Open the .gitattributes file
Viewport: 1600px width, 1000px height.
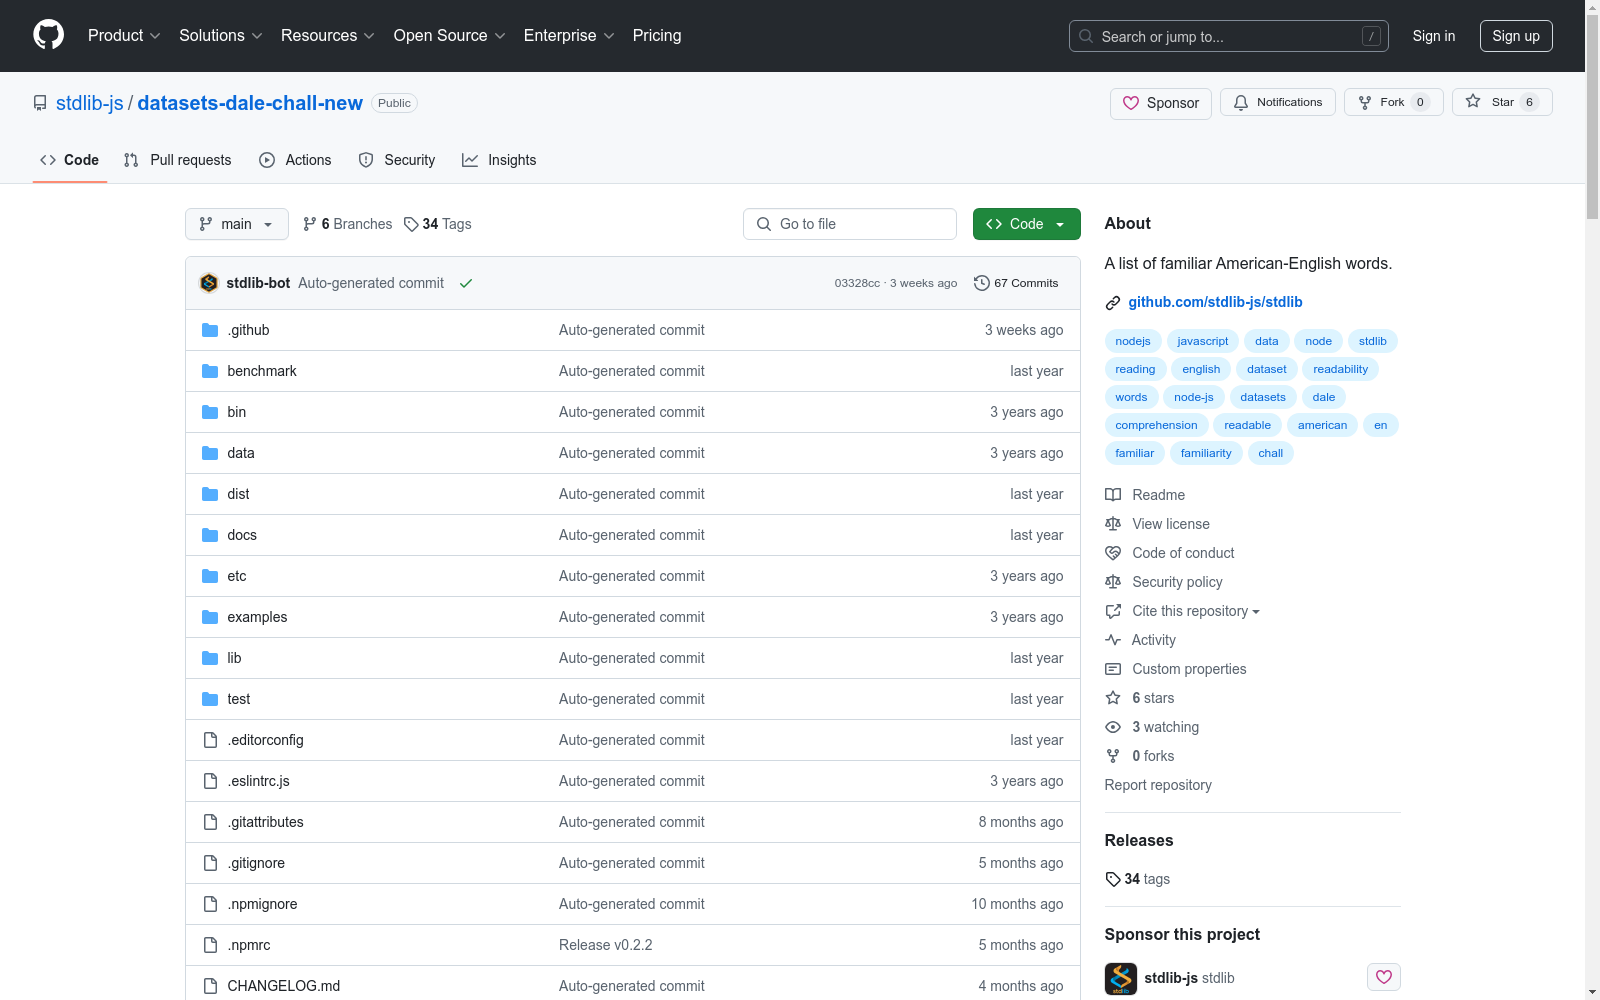click(265, 822)
